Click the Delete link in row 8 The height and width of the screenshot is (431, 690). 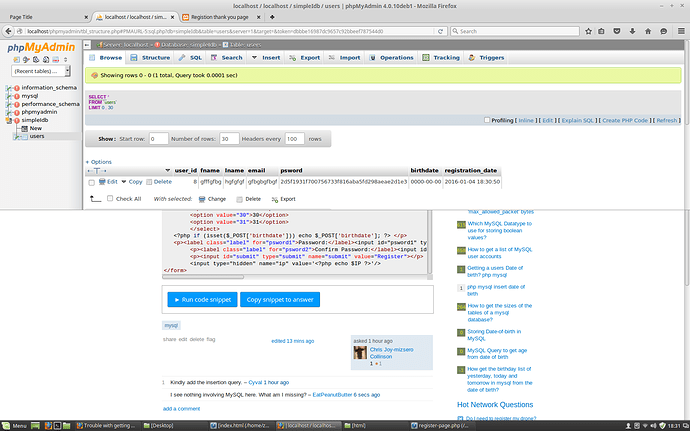coord(162,182)
